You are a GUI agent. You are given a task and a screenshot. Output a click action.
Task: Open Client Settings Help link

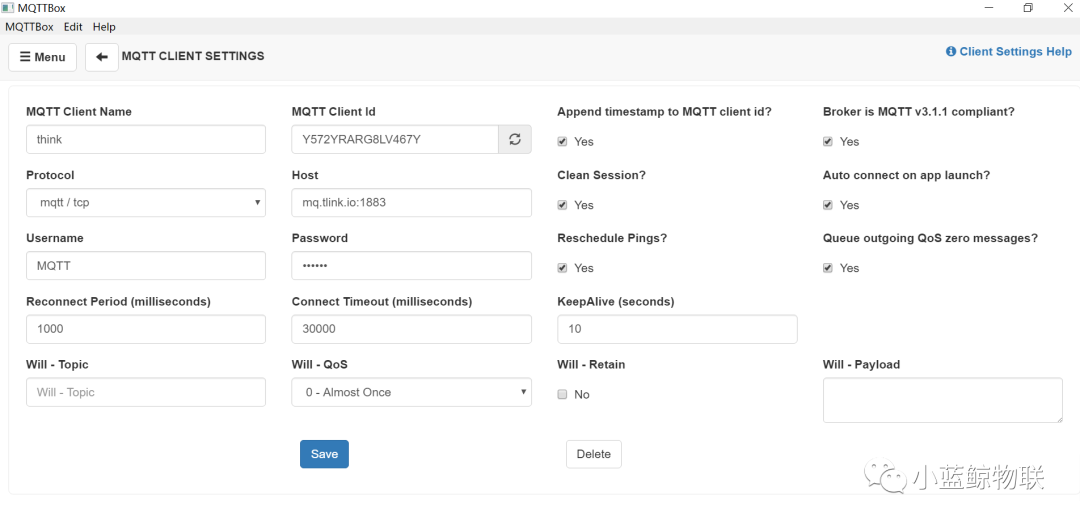1008,52
